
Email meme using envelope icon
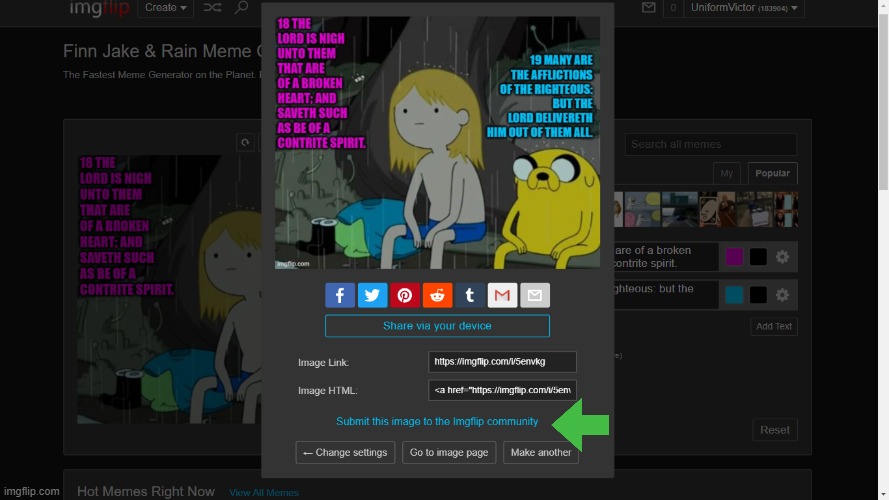tap(535, 295)
